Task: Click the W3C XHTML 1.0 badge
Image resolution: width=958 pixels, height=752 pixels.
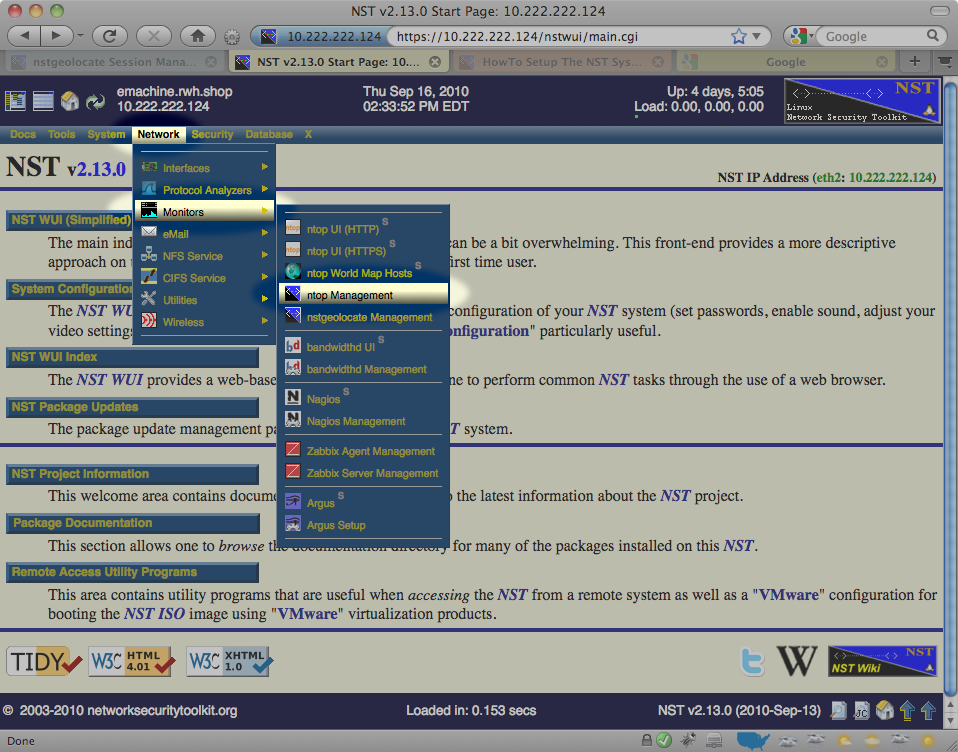Action: coord(230,662)
